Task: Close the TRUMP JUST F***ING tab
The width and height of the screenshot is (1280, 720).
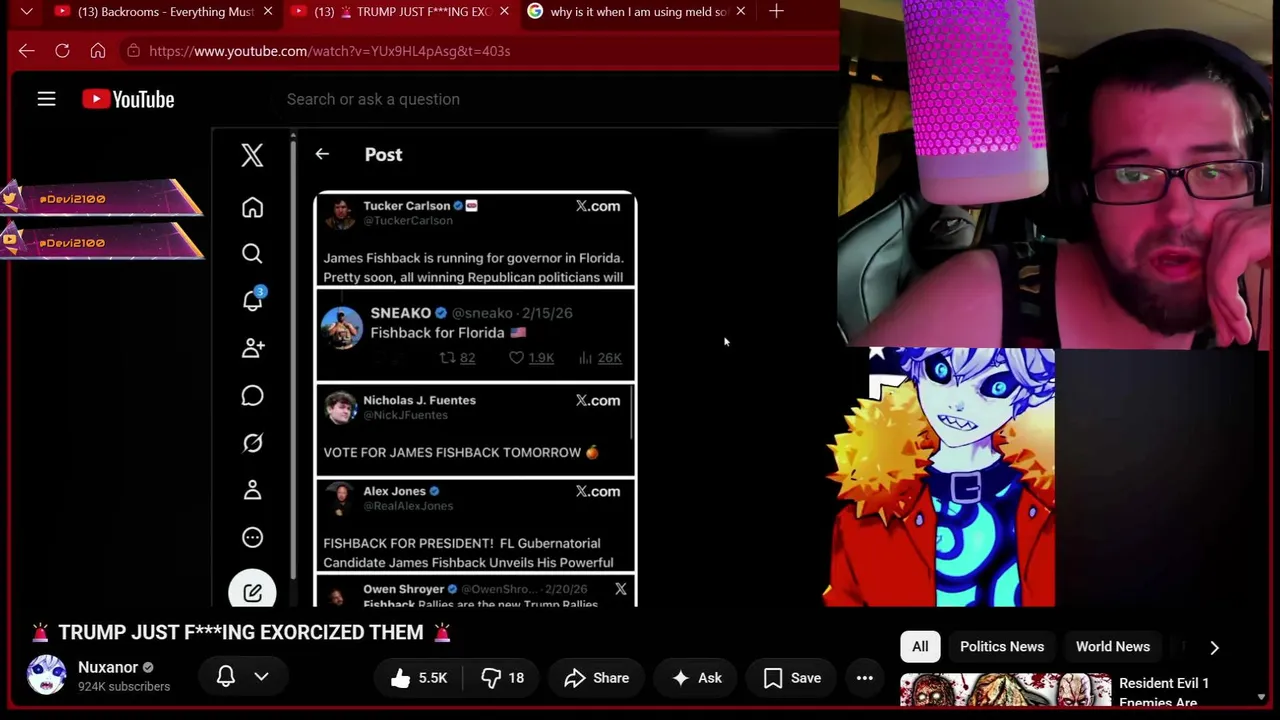Action: [x=504, y=12]
